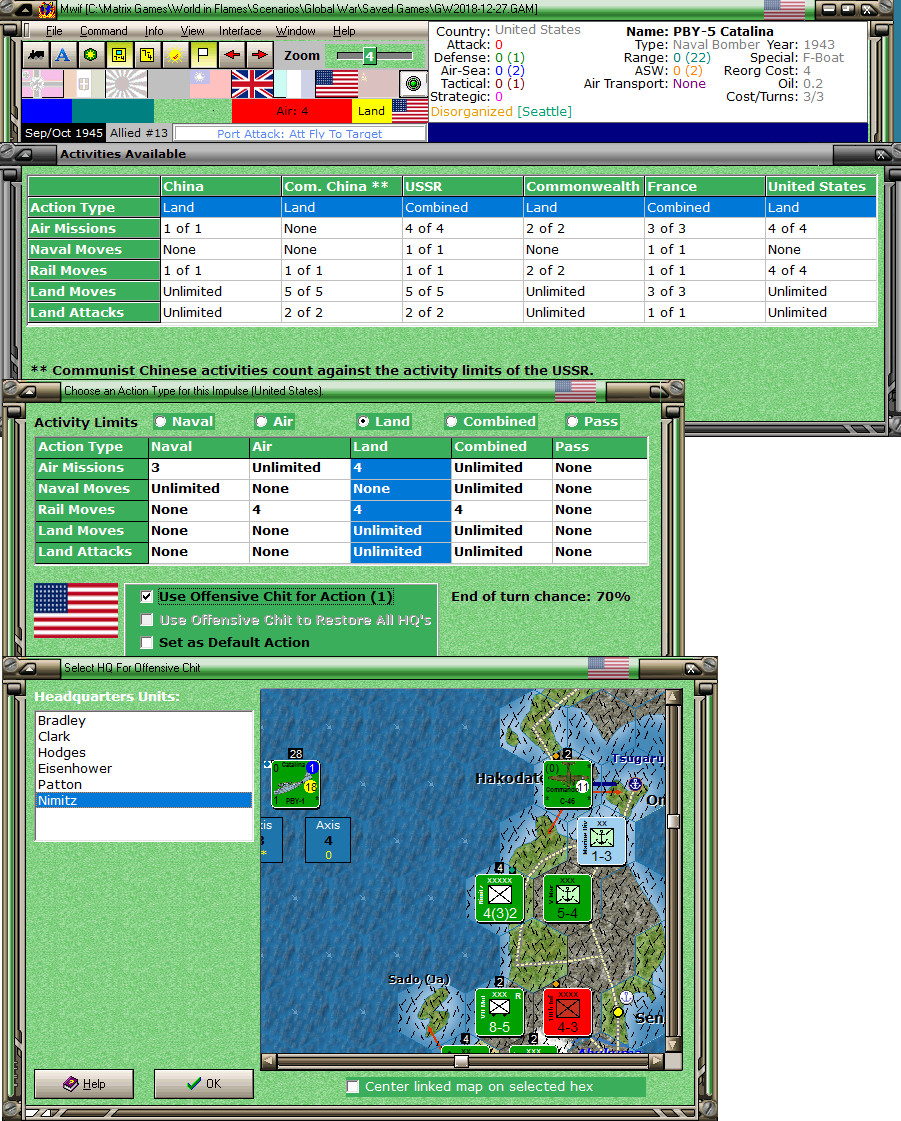Click the red right arrow toolbar icon
901x1121 pixels.
(x=260, y=55)
